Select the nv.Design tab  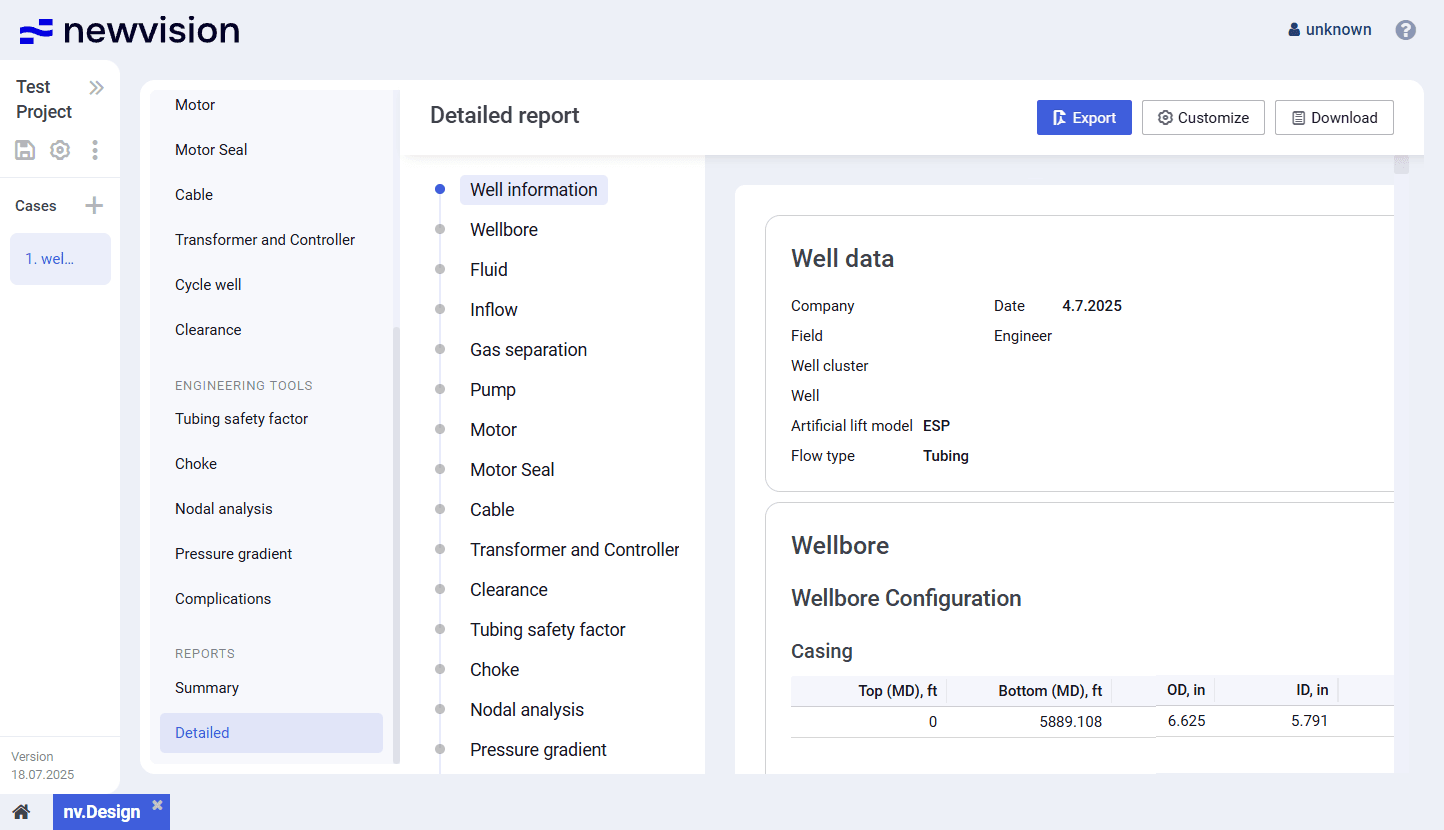tap(101, 812)
